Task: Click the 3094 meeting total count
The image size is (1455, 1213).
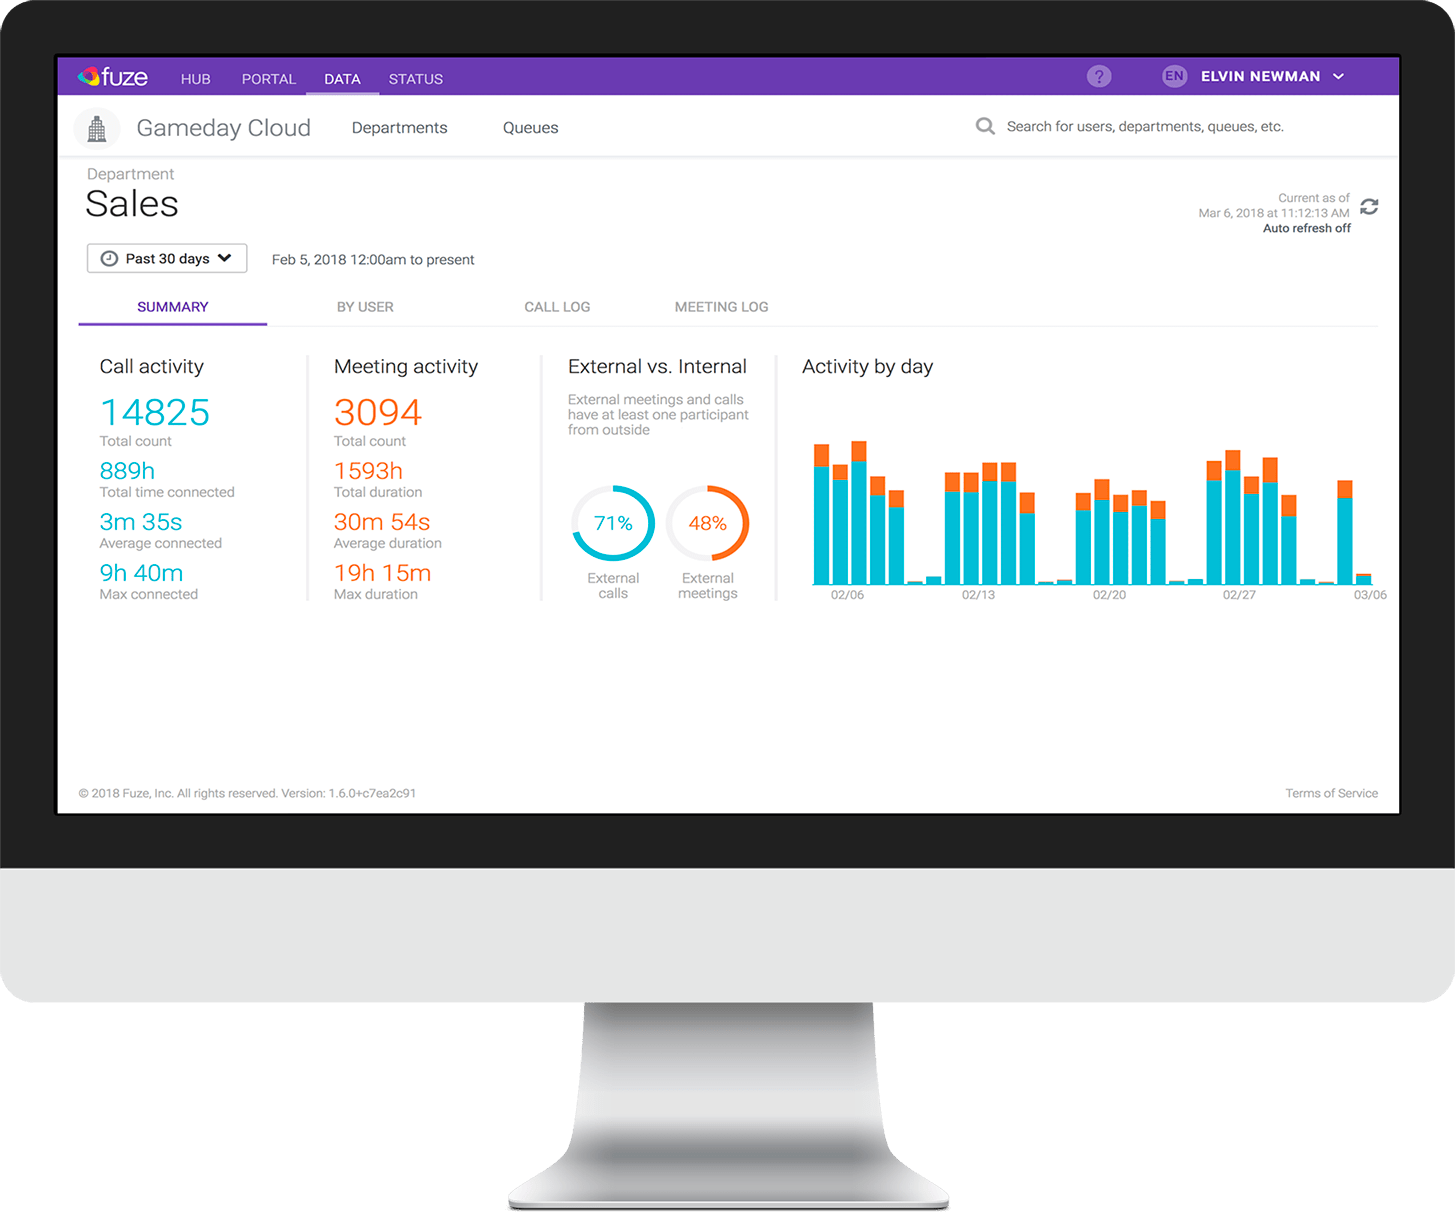Action: click(378, 412)
